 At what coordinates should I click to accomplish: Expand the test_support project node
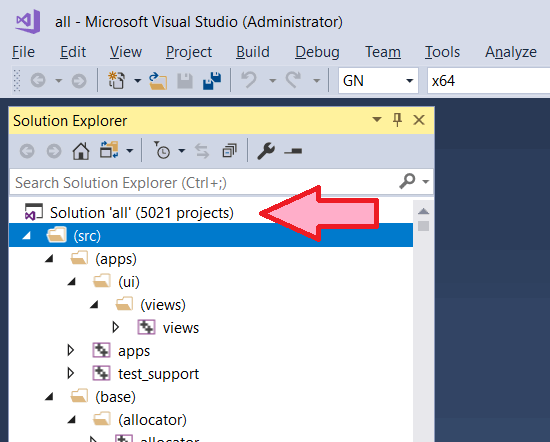[71, 373]
